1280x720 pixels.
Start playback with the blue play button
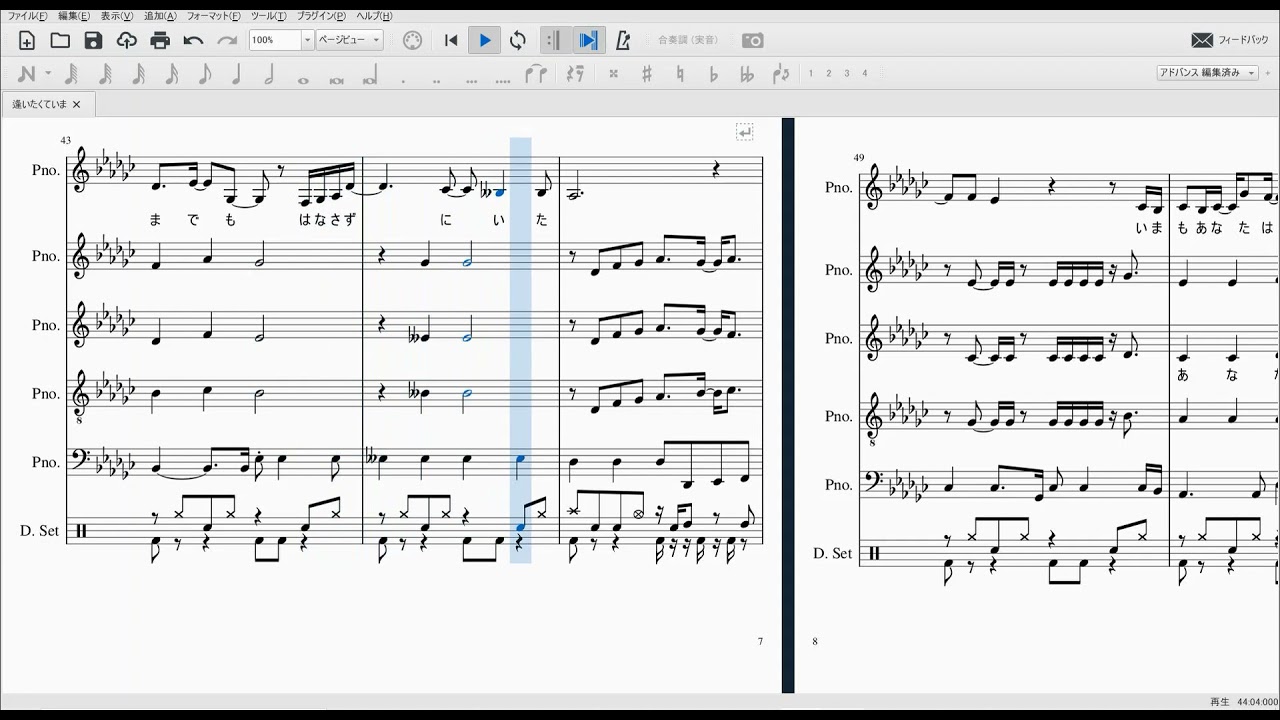(485, 40)
